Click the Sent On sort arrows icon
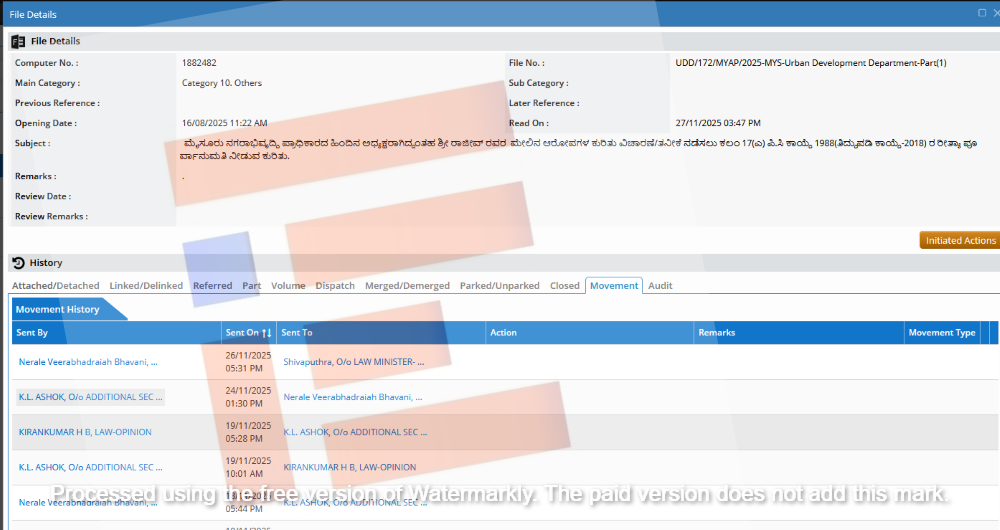Screen dimensions: 1000x530 [x=266, y=333]
